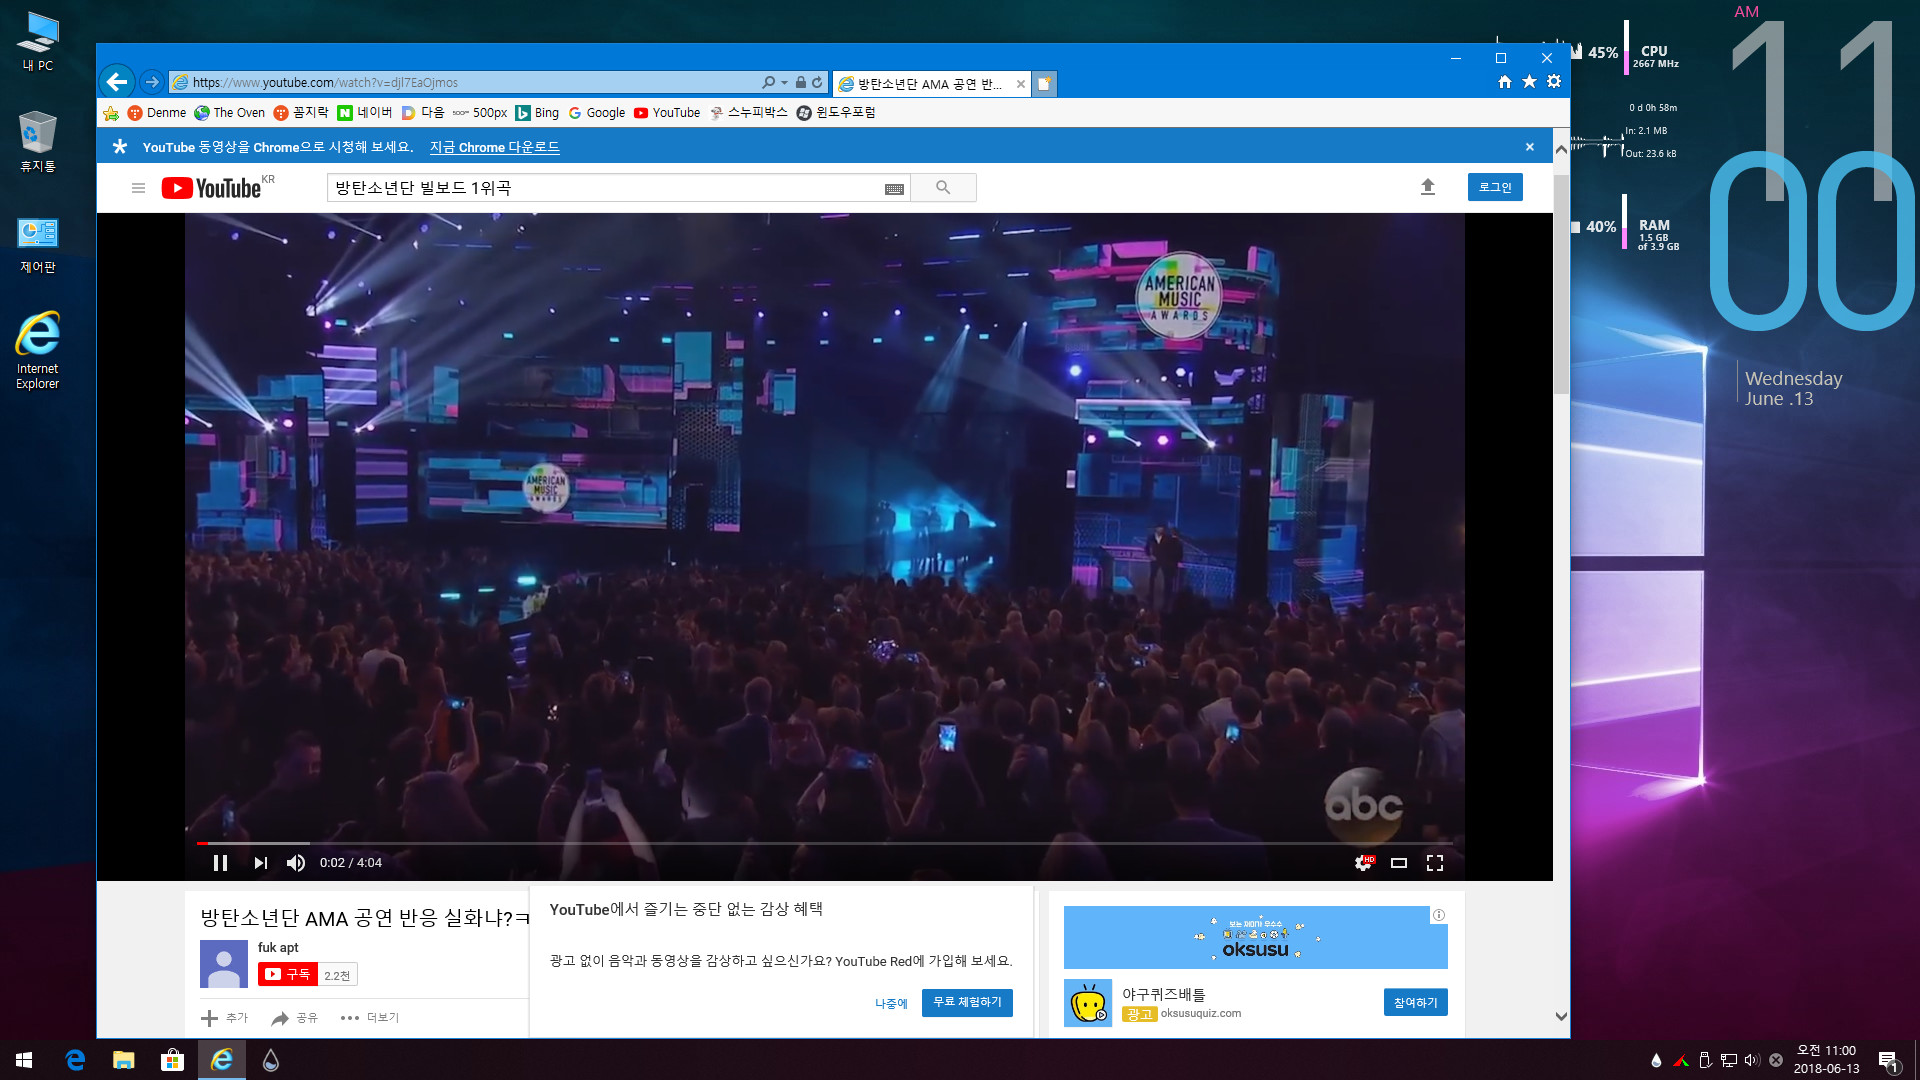This screenshot has height=1080, width=1920.
Task: Click the YouTube search magnifier button
Action: [943, 188]
